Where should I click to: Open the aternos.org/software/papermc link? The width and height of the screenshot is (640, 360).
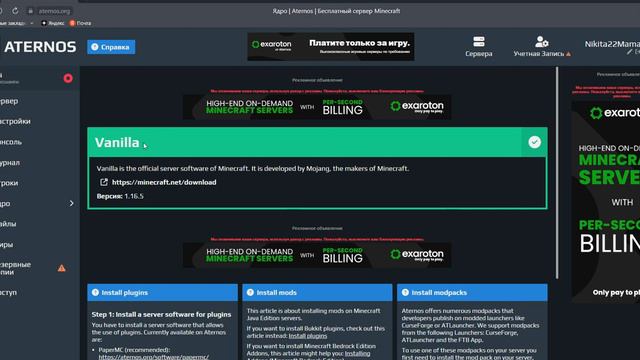[154, 357]
